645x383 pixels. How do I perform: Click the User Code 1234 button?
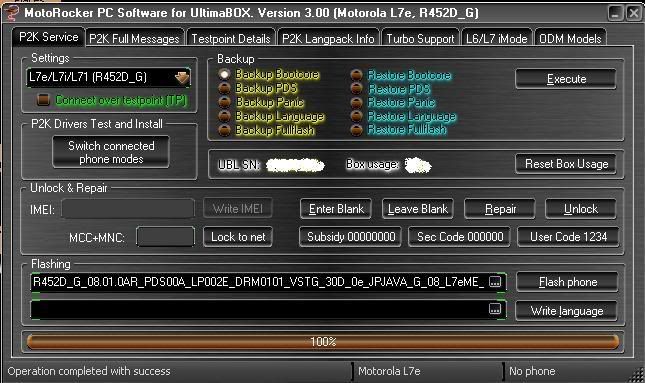coord(568,237)
